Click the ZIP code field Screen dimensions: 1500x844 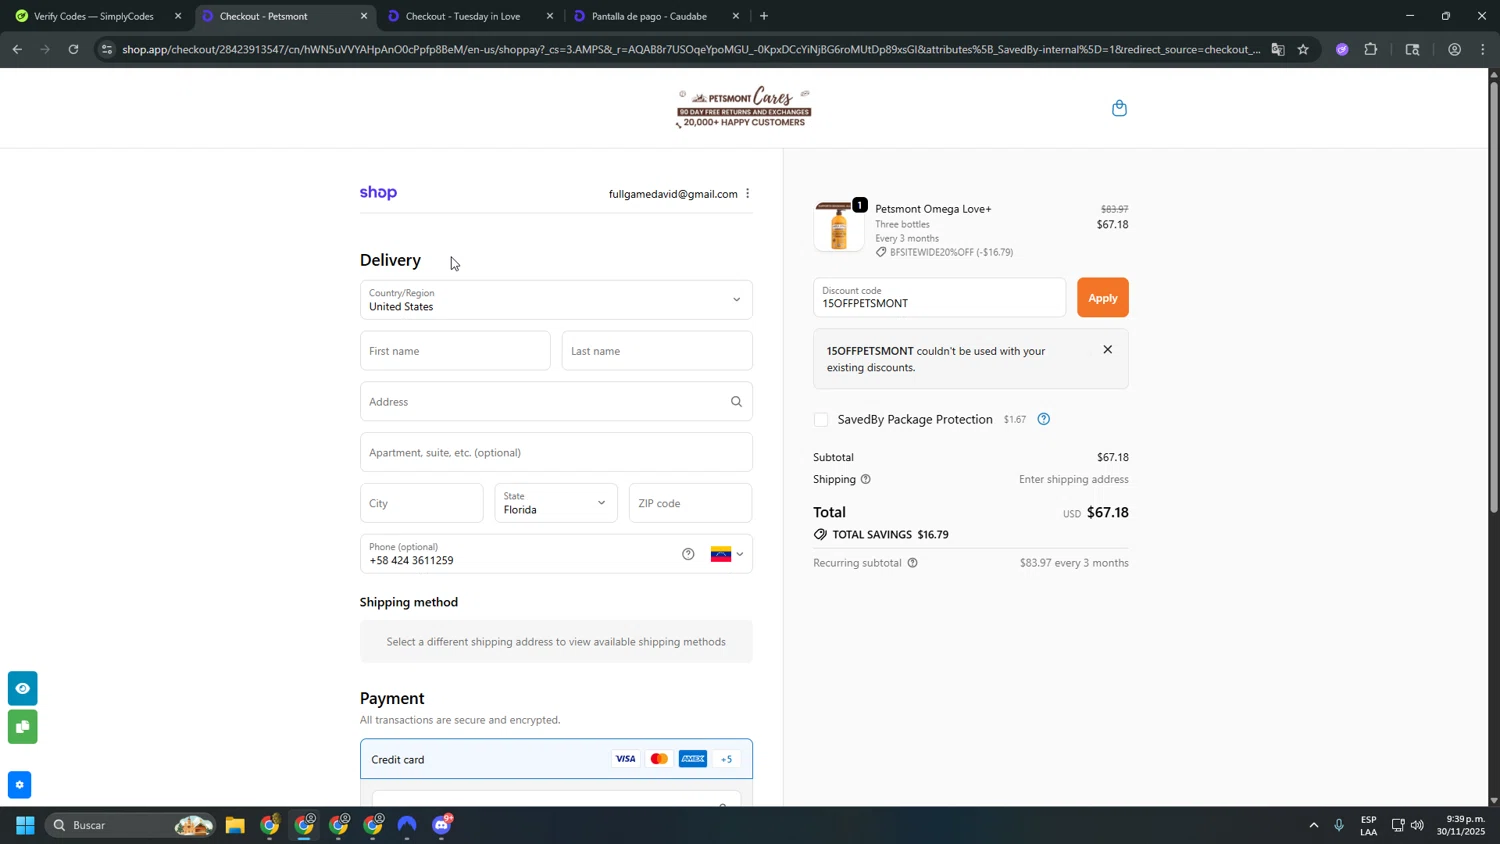click(x=690, y=503)
